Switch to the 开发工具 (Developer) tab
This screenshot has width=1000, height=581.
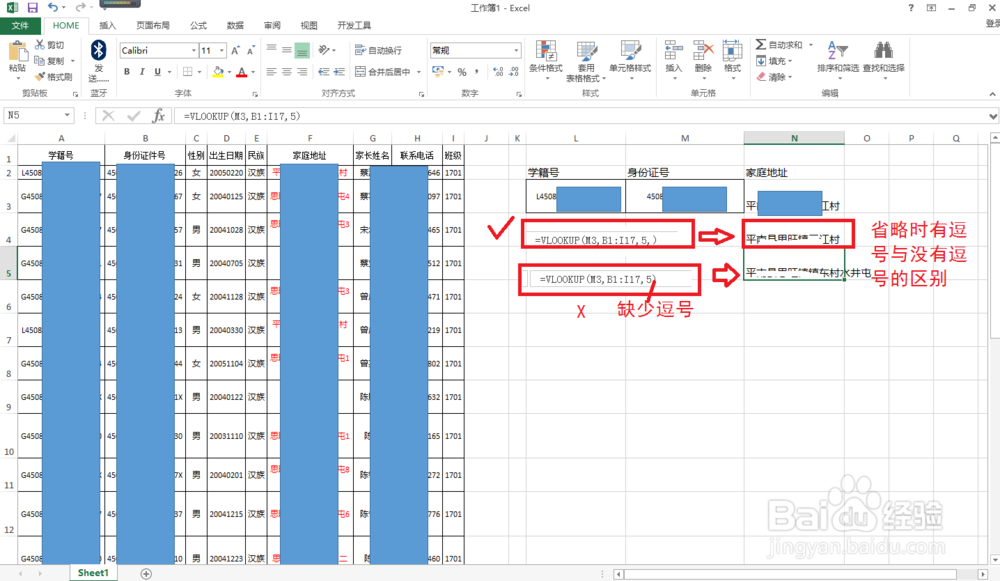coord(354,26)
